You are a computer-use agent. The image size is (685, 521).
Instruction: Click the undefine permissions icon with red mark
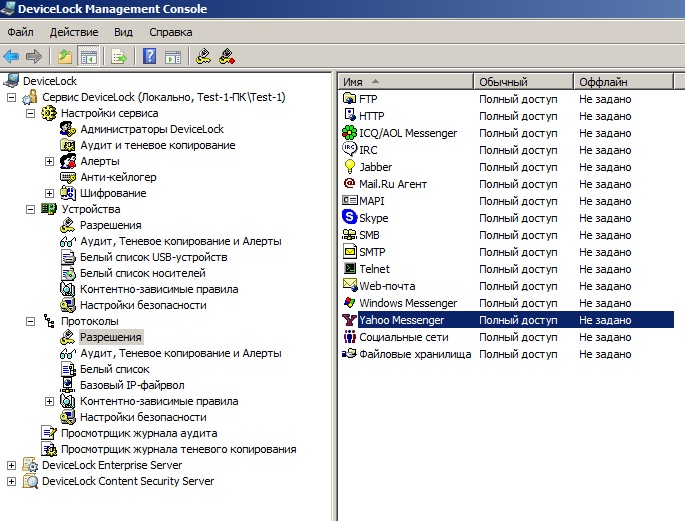(227, 56)
